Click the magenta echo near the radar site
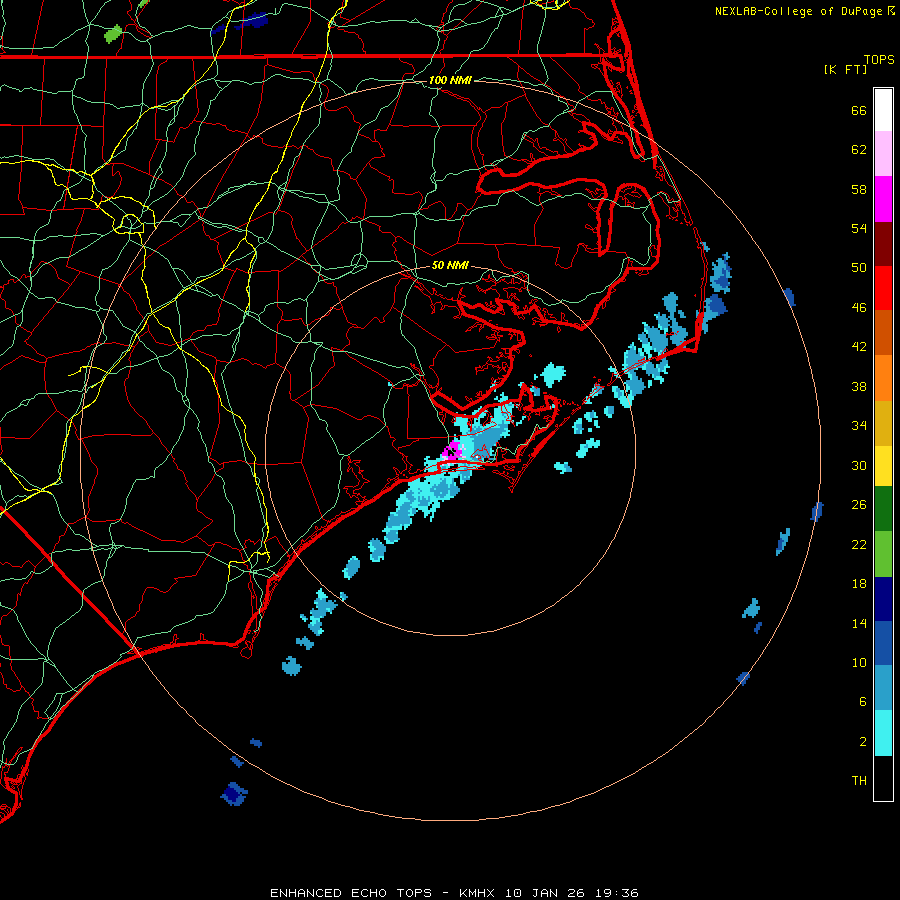The width and height of the screenshot is (900, 900). pyautogui.click(x=451, y=450)
